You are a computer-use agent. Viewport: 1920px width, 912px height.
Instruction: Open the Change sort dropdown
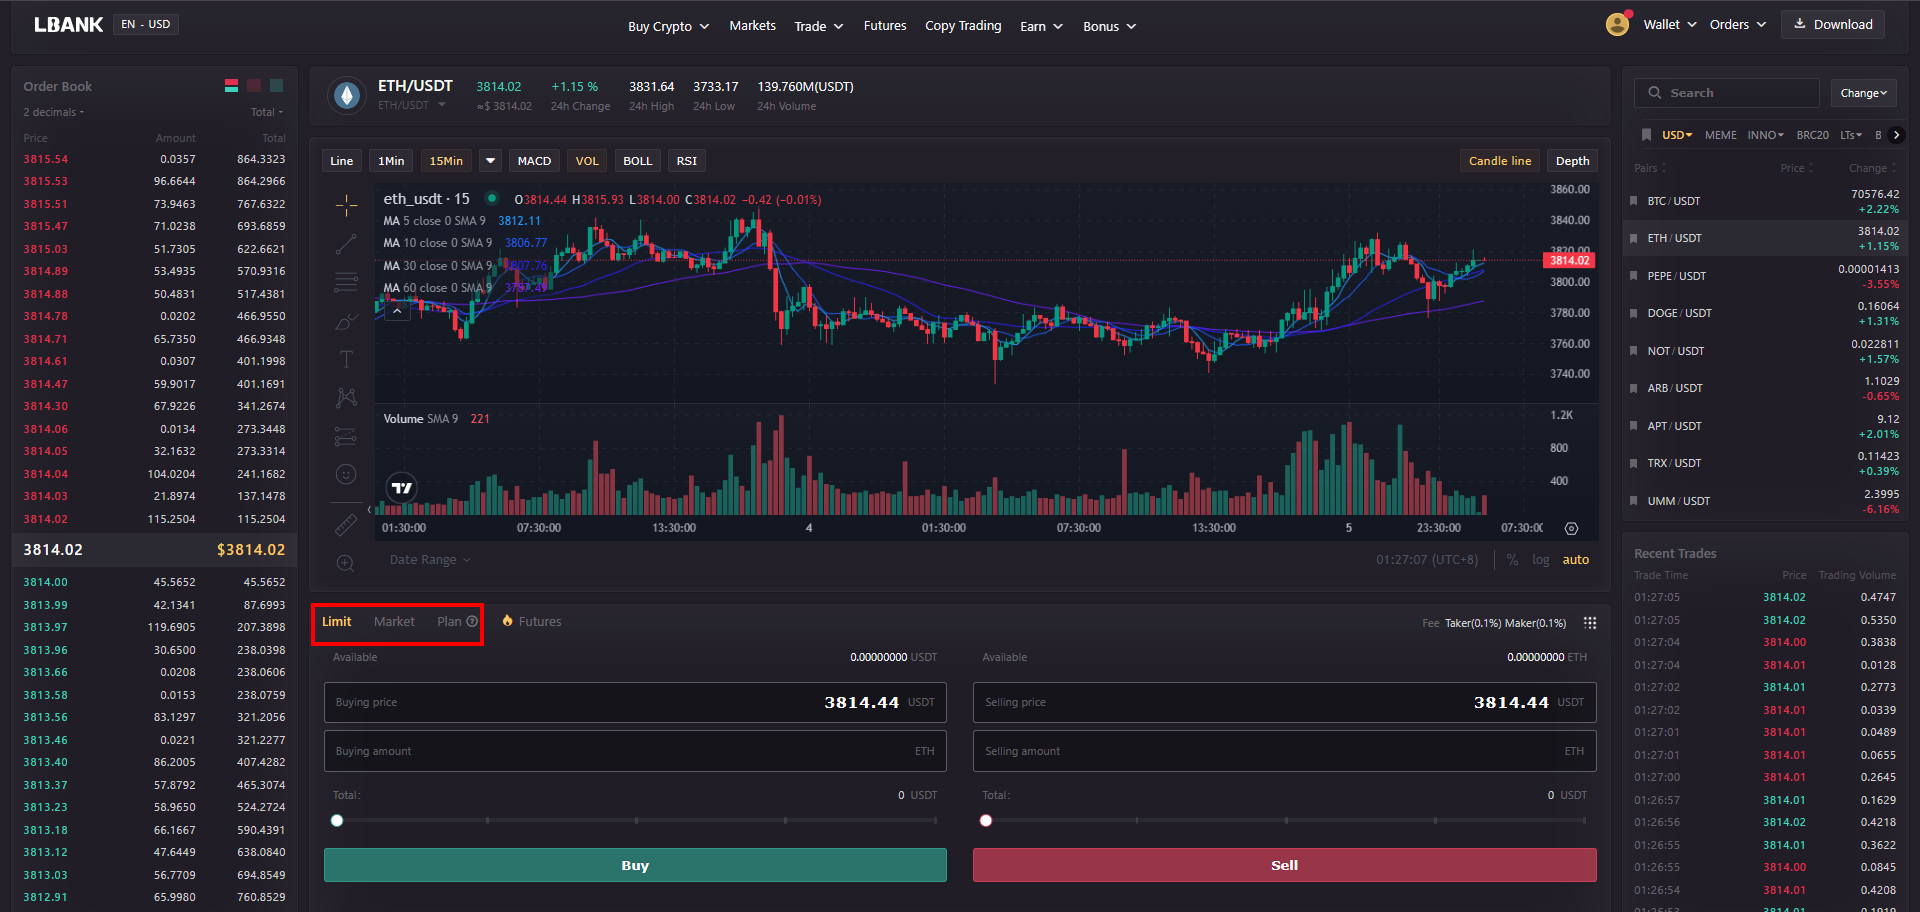click(x=1864, y=93)
